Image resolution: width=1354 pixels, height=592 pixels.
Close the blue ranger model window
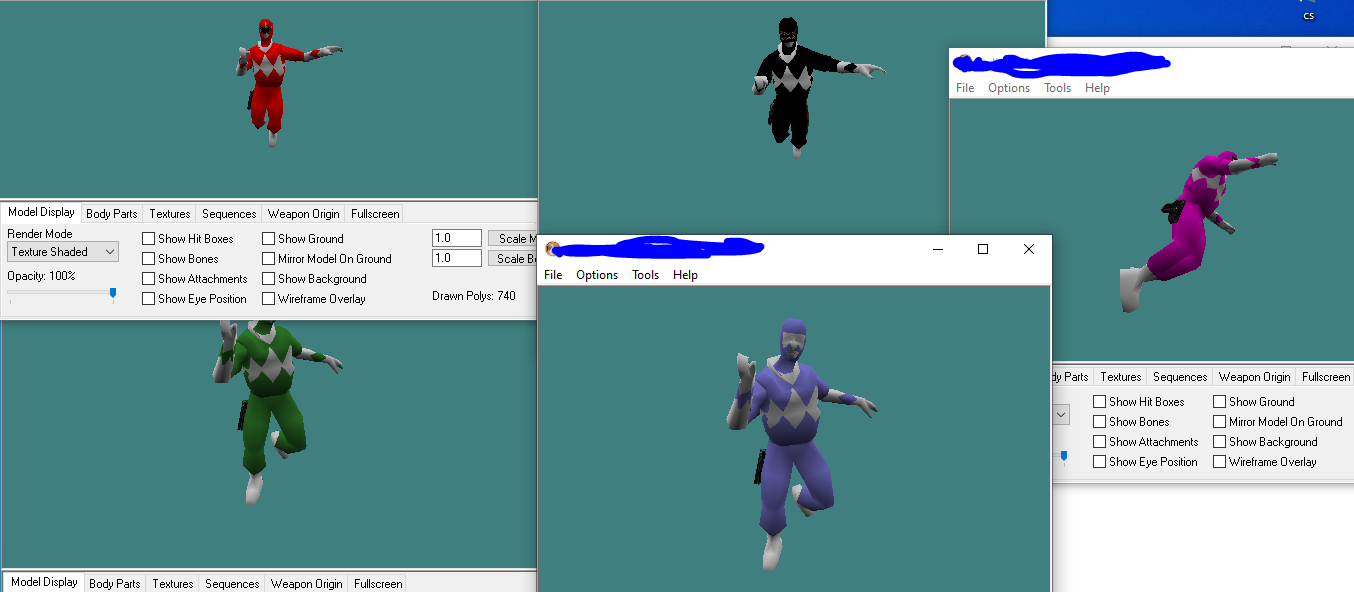tap(1029, 249)
